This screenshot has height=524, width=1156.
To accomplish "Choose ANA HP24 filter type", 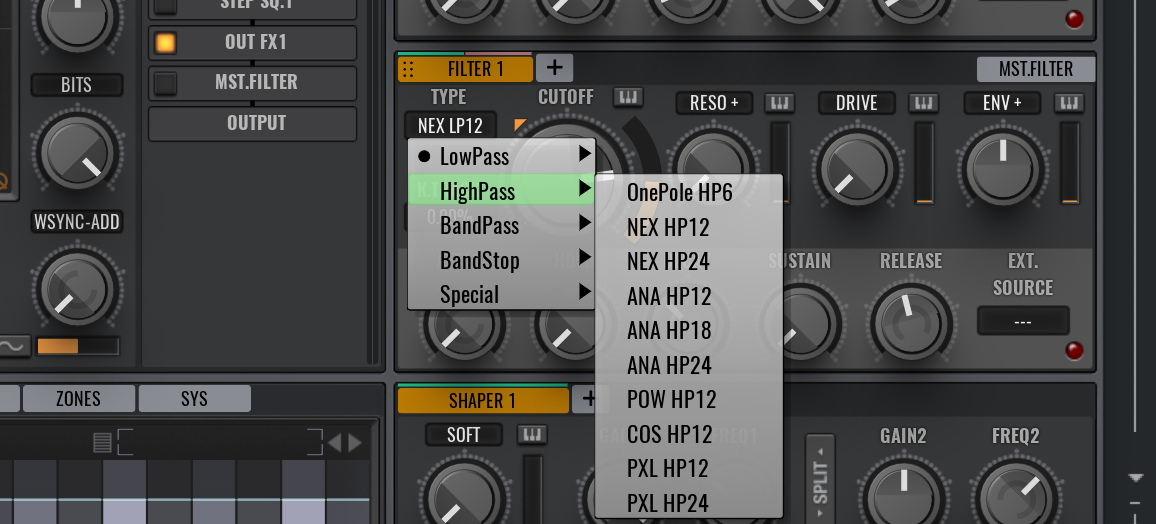I will [689, 365].
